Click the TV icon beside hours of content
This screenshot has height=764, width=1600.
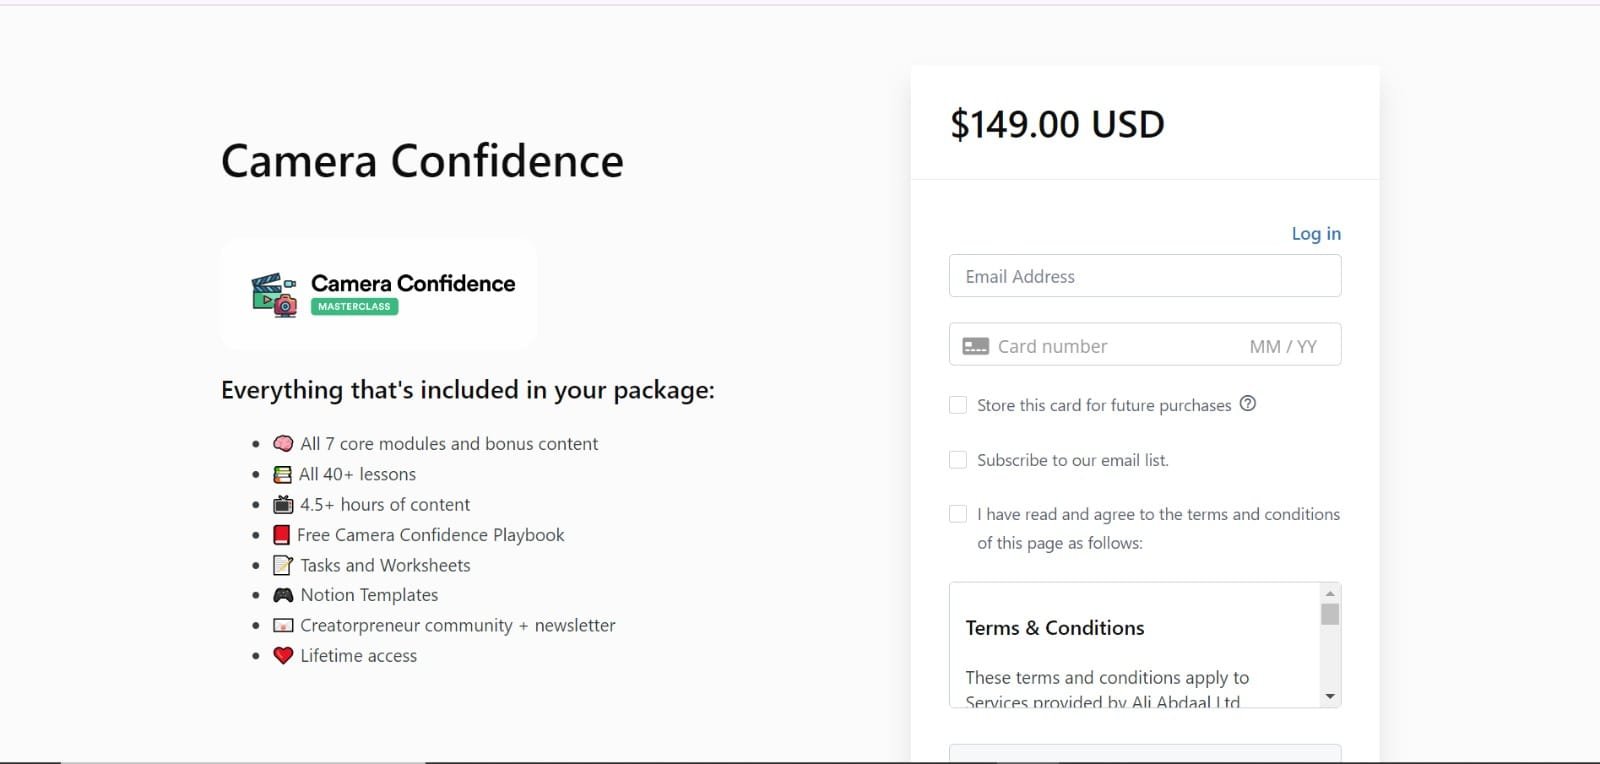283,504
